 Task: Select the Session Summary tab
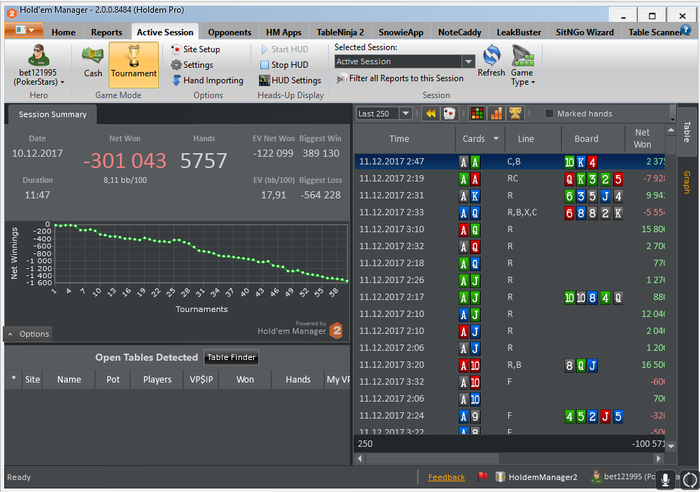pos(52,114)
